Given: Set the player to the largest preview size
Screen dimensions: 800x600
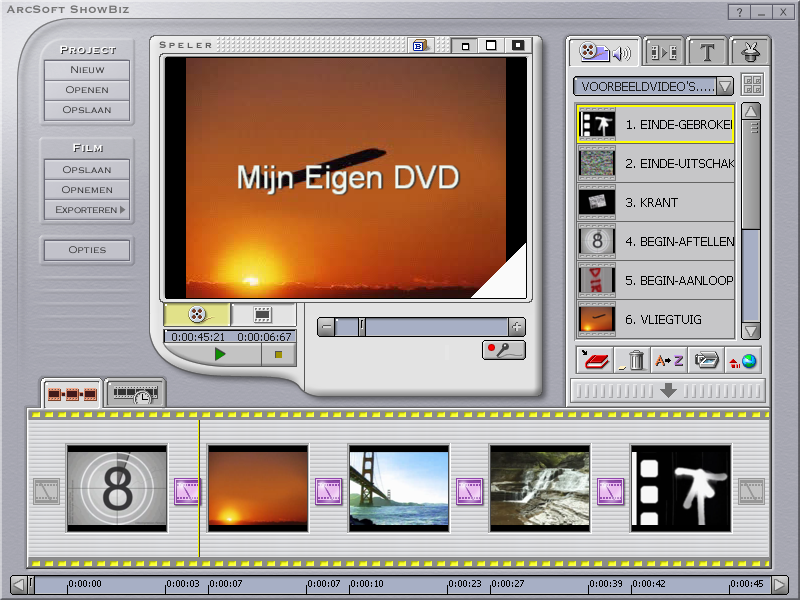Looking at the screenshot, I should click(517, 46).
